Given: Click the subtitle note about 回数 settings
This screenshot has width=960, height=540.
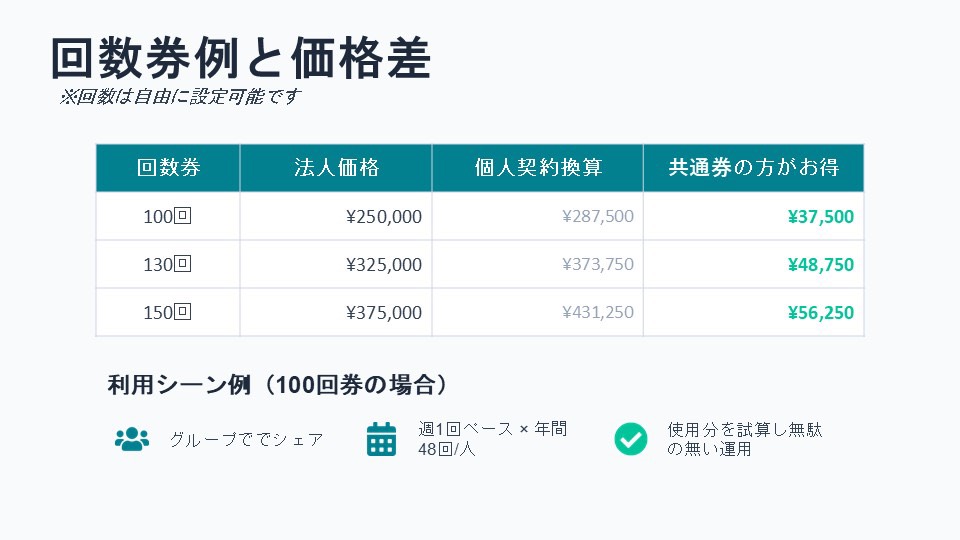Looking at the screenshot, I should [x=180, y=97].
